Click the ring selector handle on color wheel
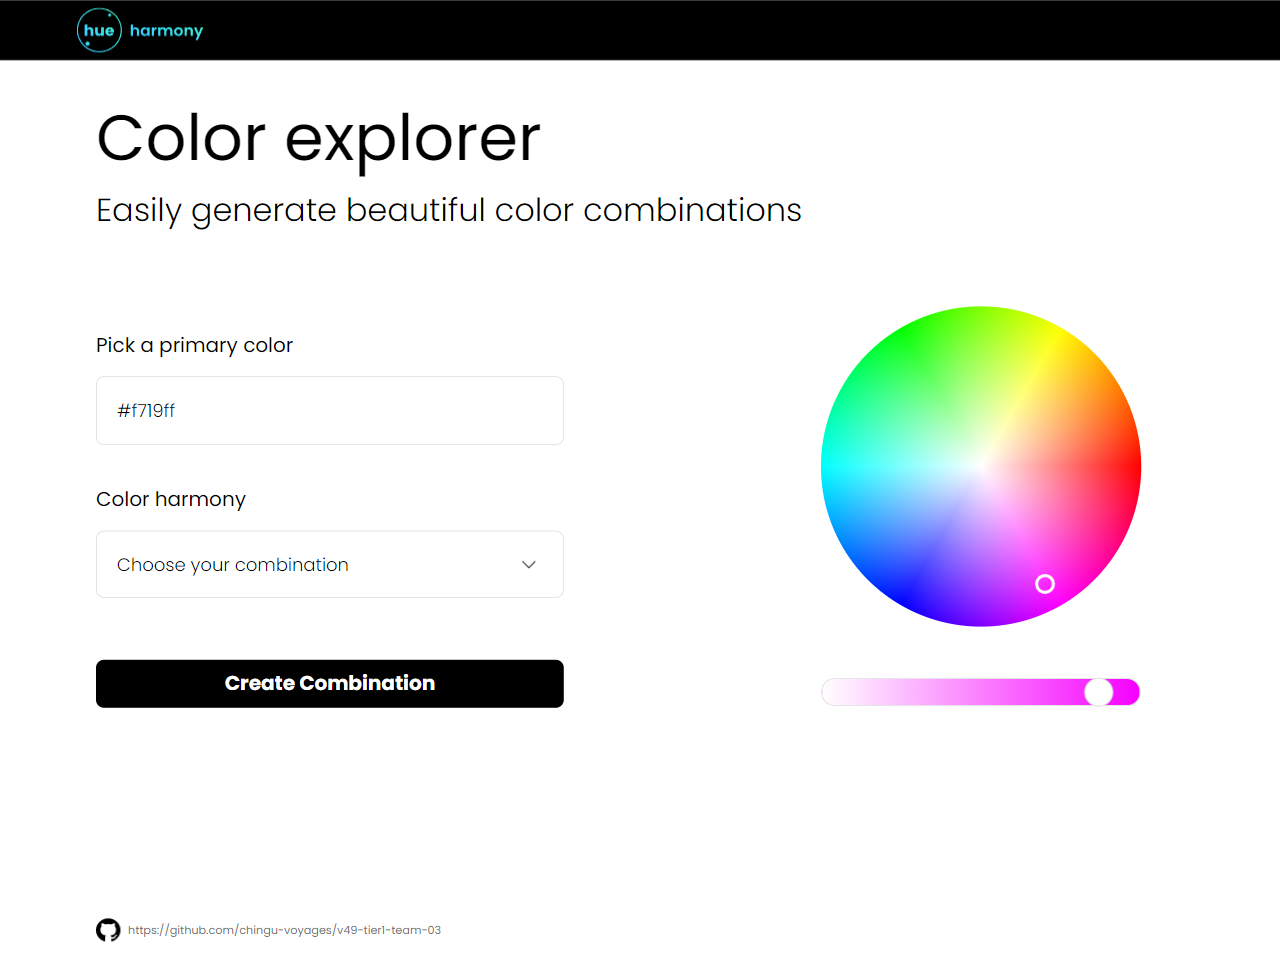The image size is (1280, 973). pyautogui.click(x=1045, y=584)
